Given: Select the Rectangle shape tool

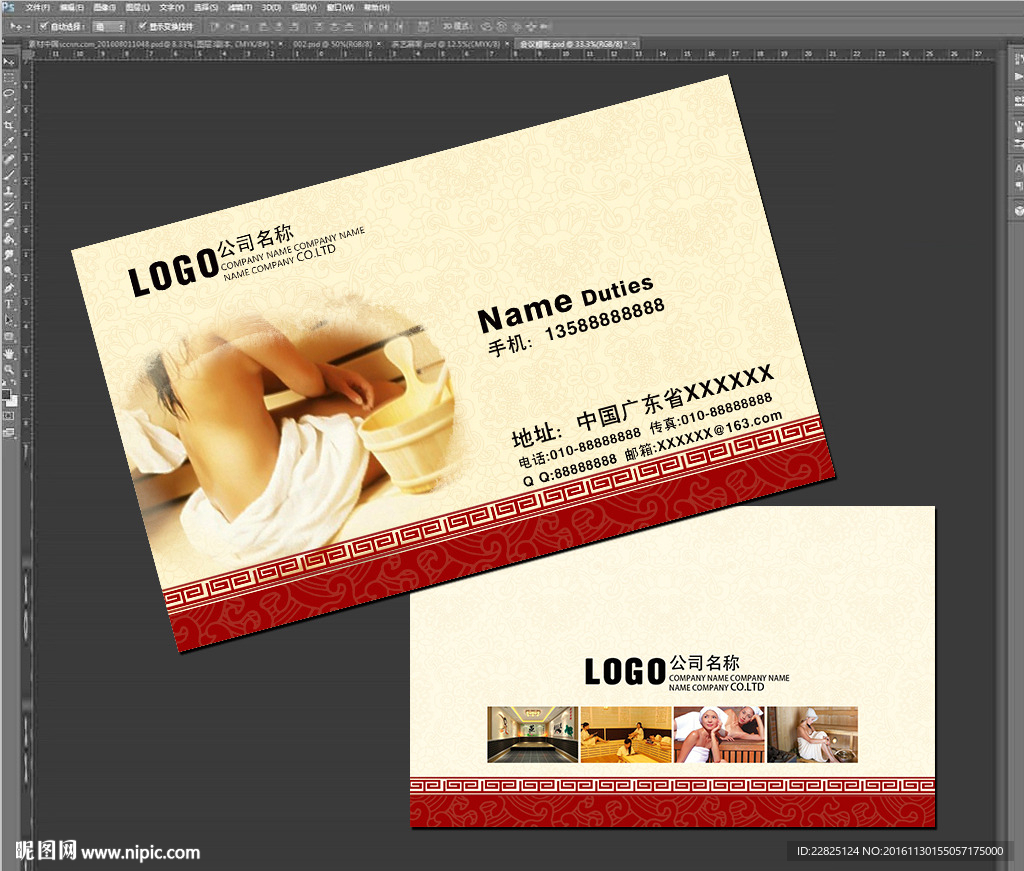Looking at the screenshot, I should [9, 336].
